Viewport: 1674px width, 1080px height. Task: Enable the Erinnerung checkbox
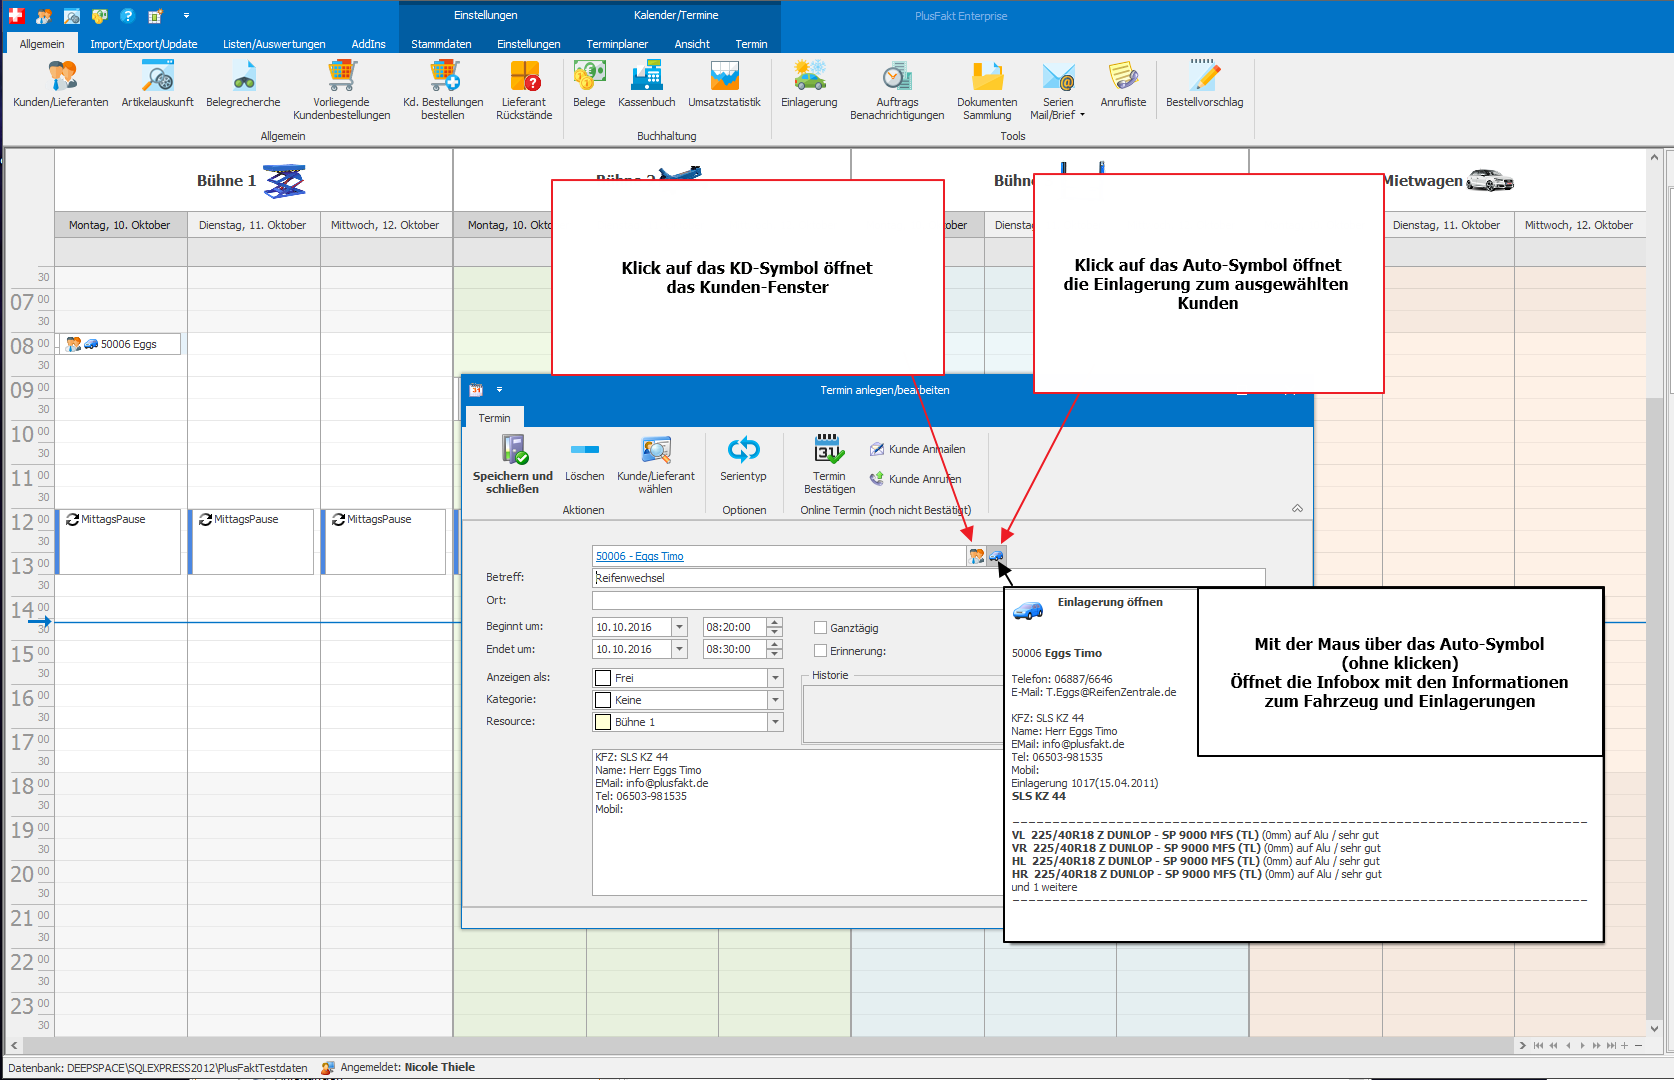point(820,651)
